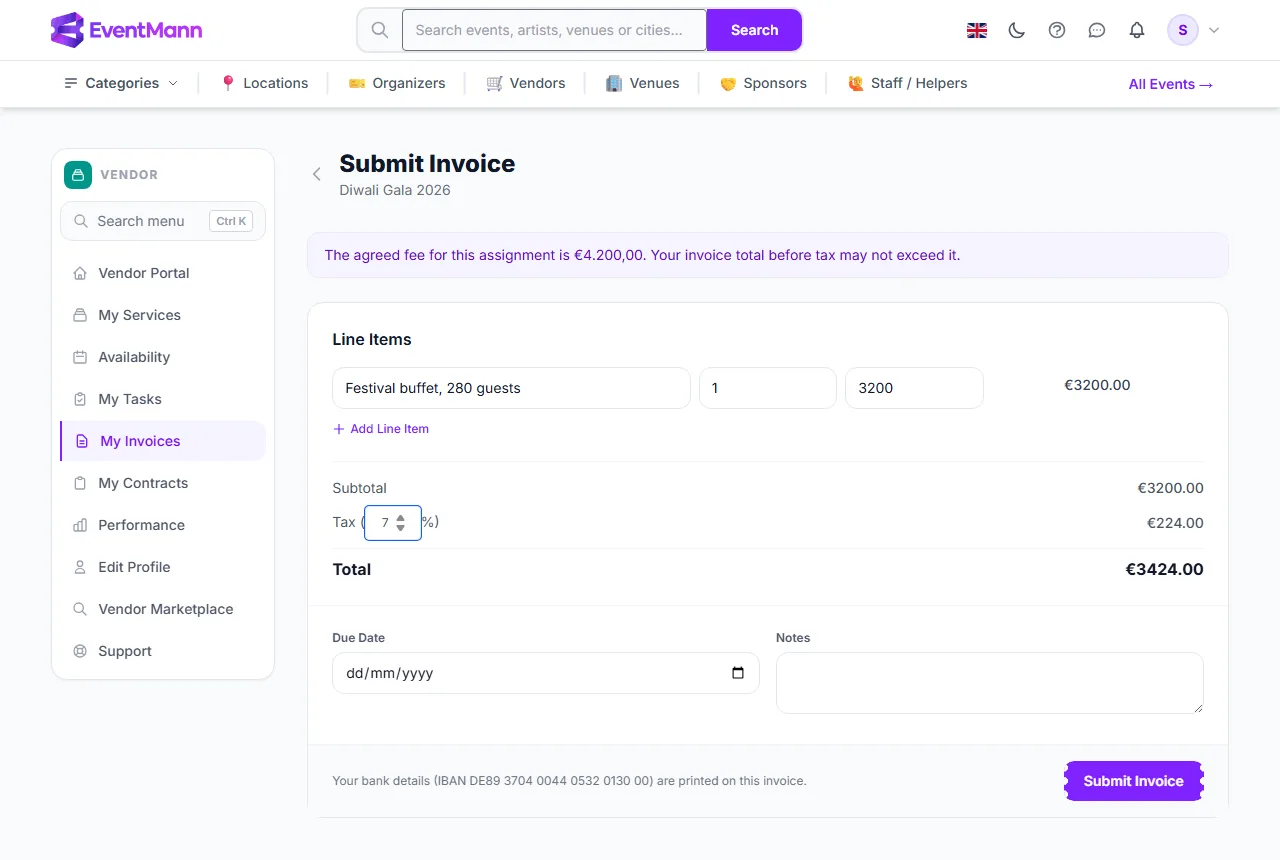This screenshot has width=1280, height=860.
Task: Click the main Search button
Action: [x=754, y=30]
